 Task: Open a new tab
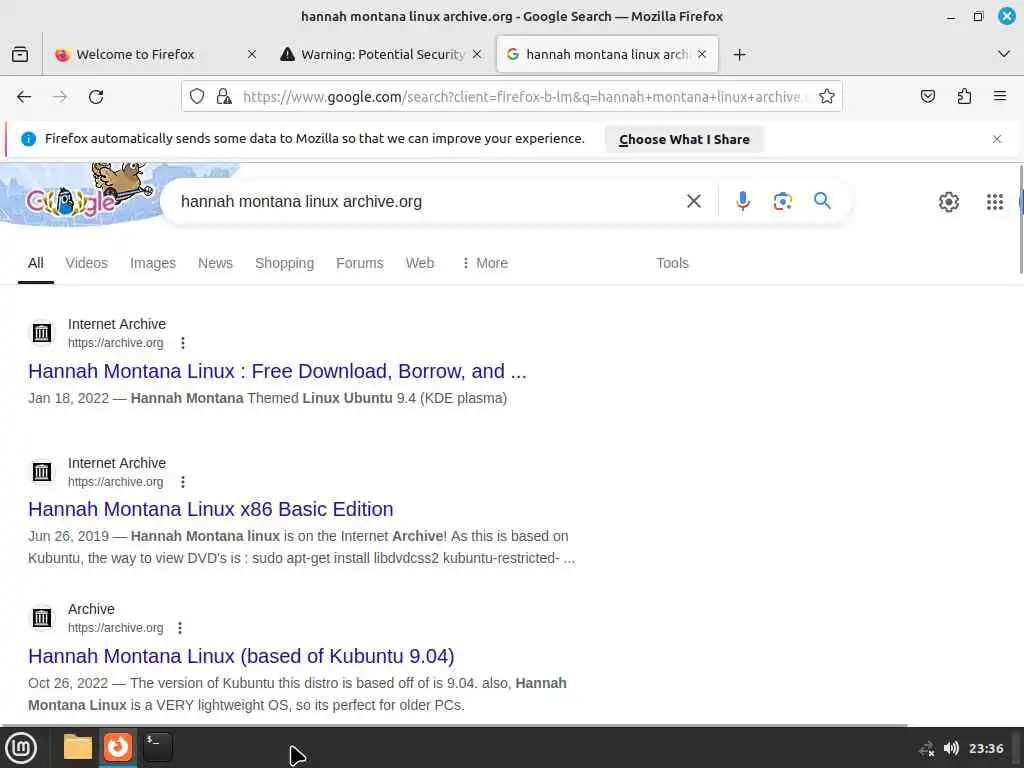pos(739,54)
